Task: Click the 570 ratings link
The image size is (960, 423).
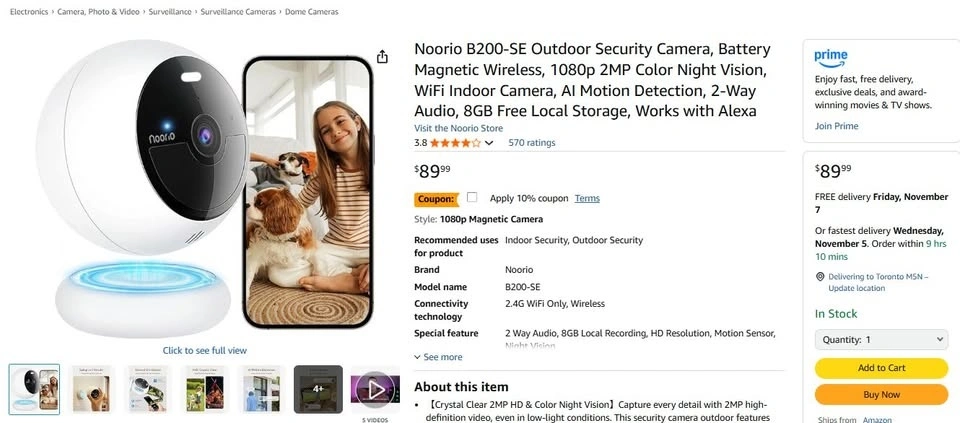Action: (x=532, y=143)
